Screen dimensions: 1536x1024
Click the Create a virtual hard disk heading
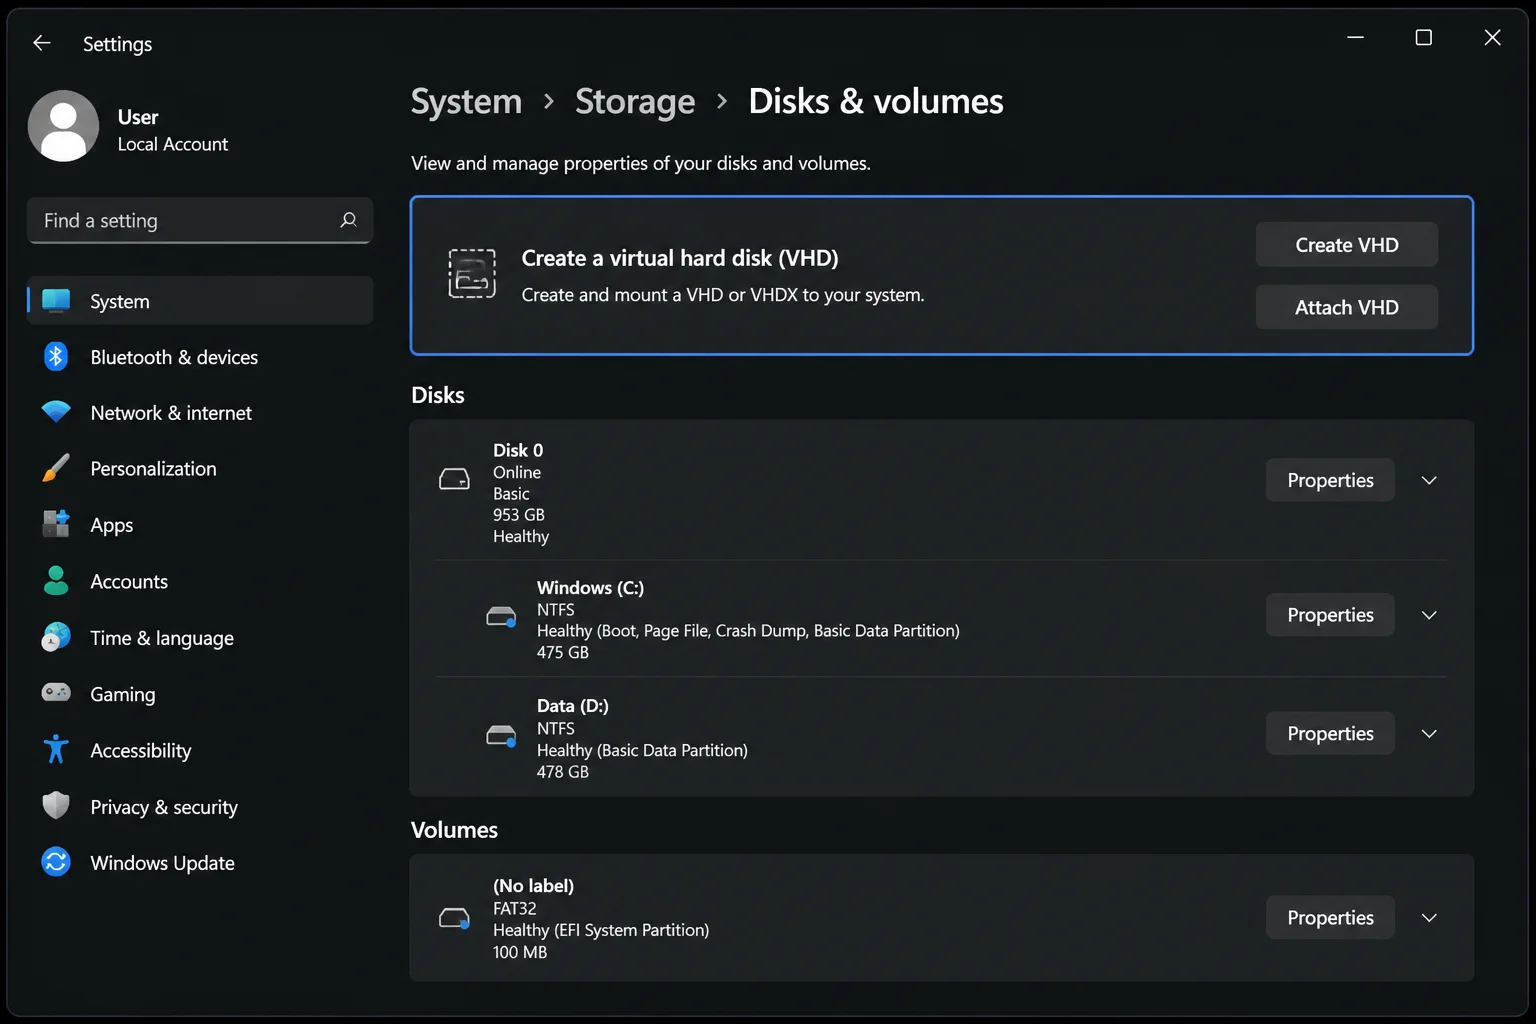pos(680,258)
